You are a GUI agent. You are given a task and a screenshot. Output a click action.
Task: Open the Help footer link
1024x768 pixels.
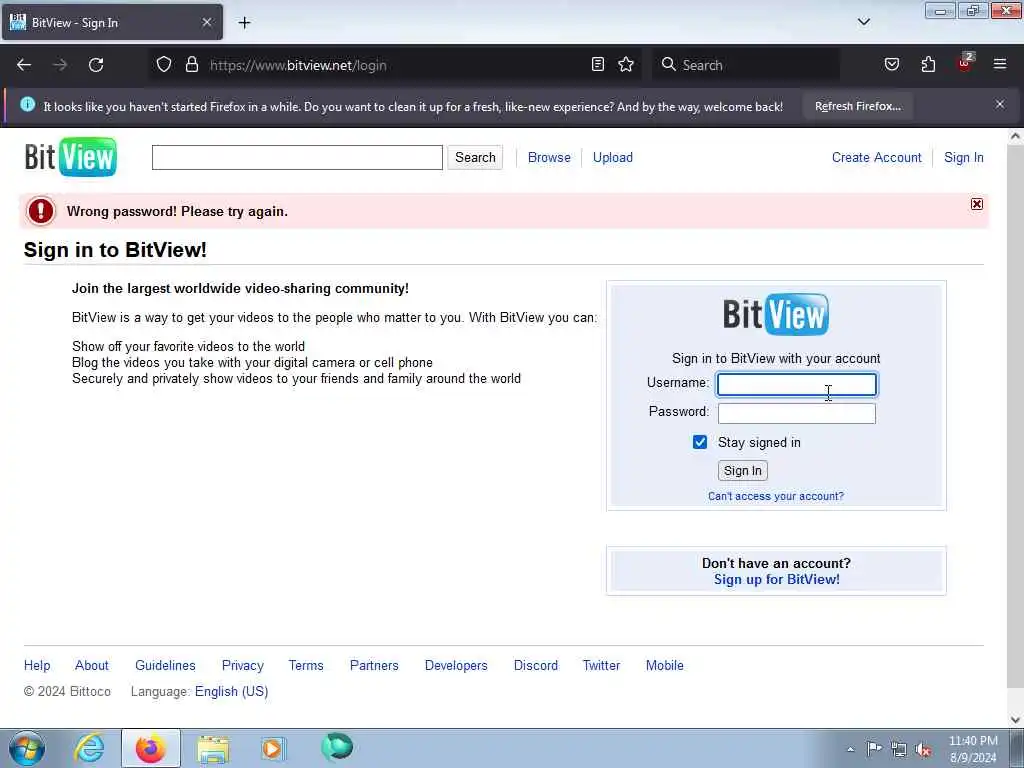coord(37,665)
